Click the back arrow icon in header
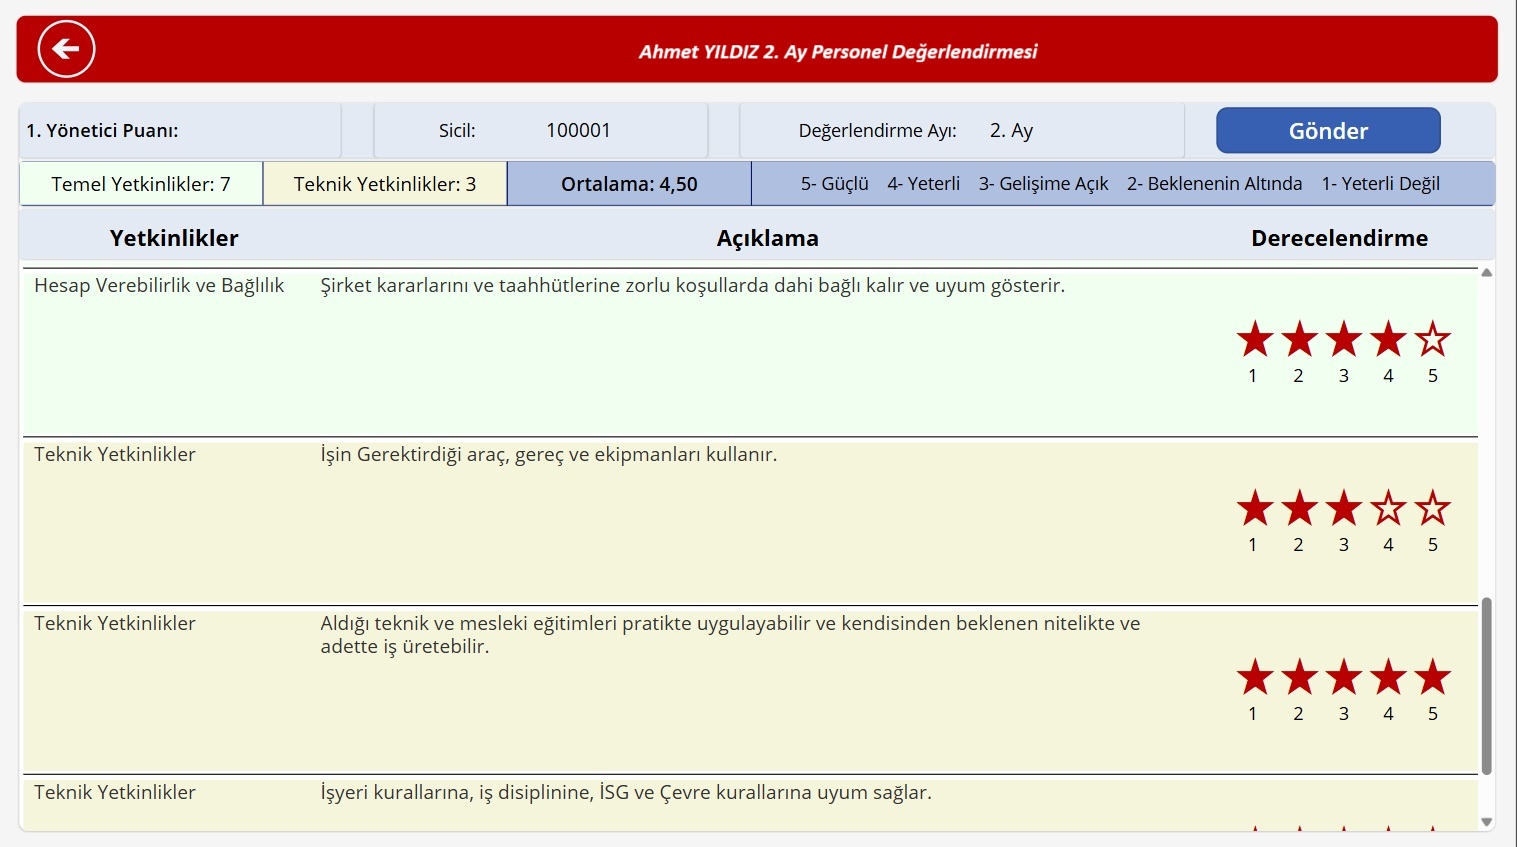Image resolution: width=1517 pixels, height=847 pixels. (x=66, y=49)
